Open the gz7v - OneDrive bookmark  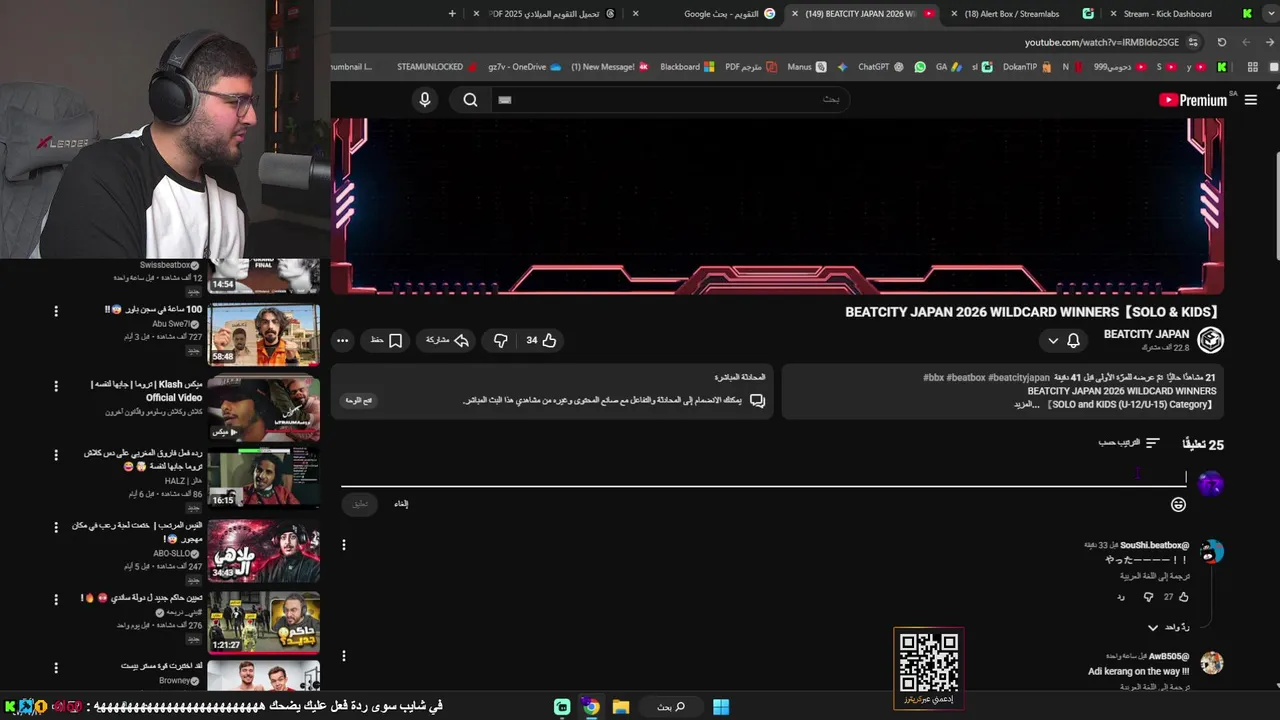tap(524, 67)
